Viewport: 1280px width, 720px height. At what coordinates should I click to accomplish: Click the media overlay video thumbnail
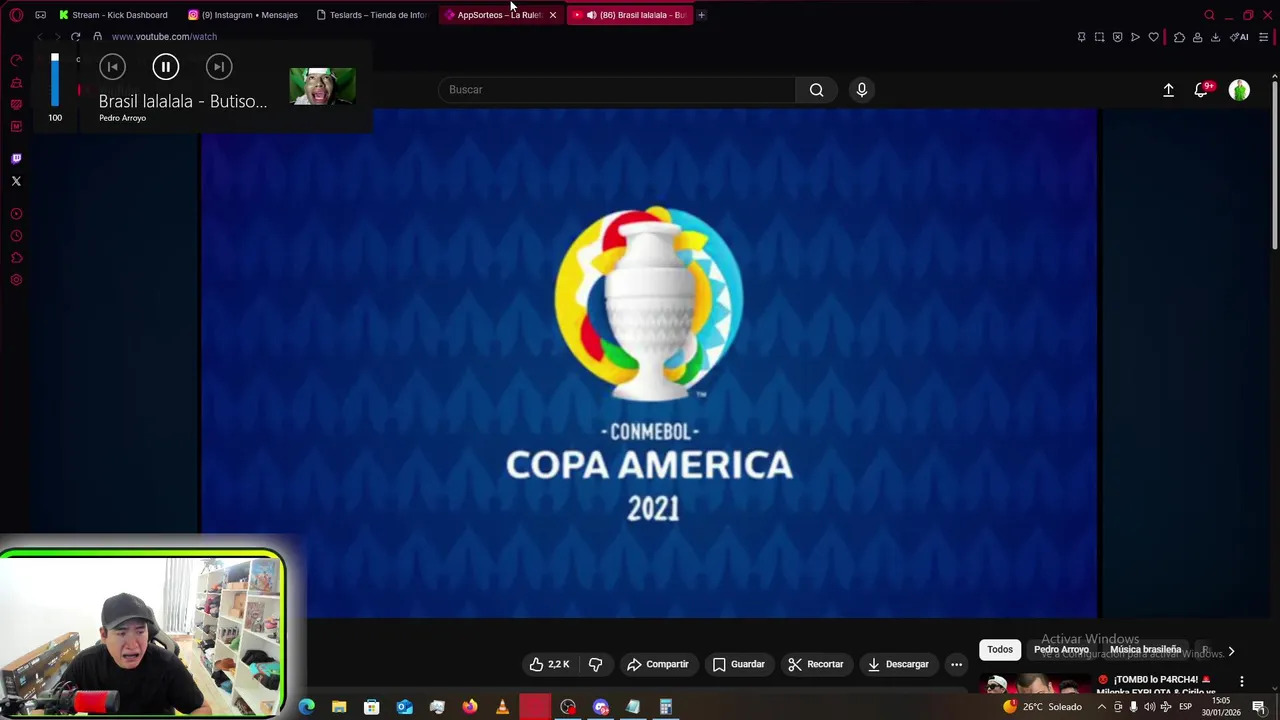(x=322, y=87)
